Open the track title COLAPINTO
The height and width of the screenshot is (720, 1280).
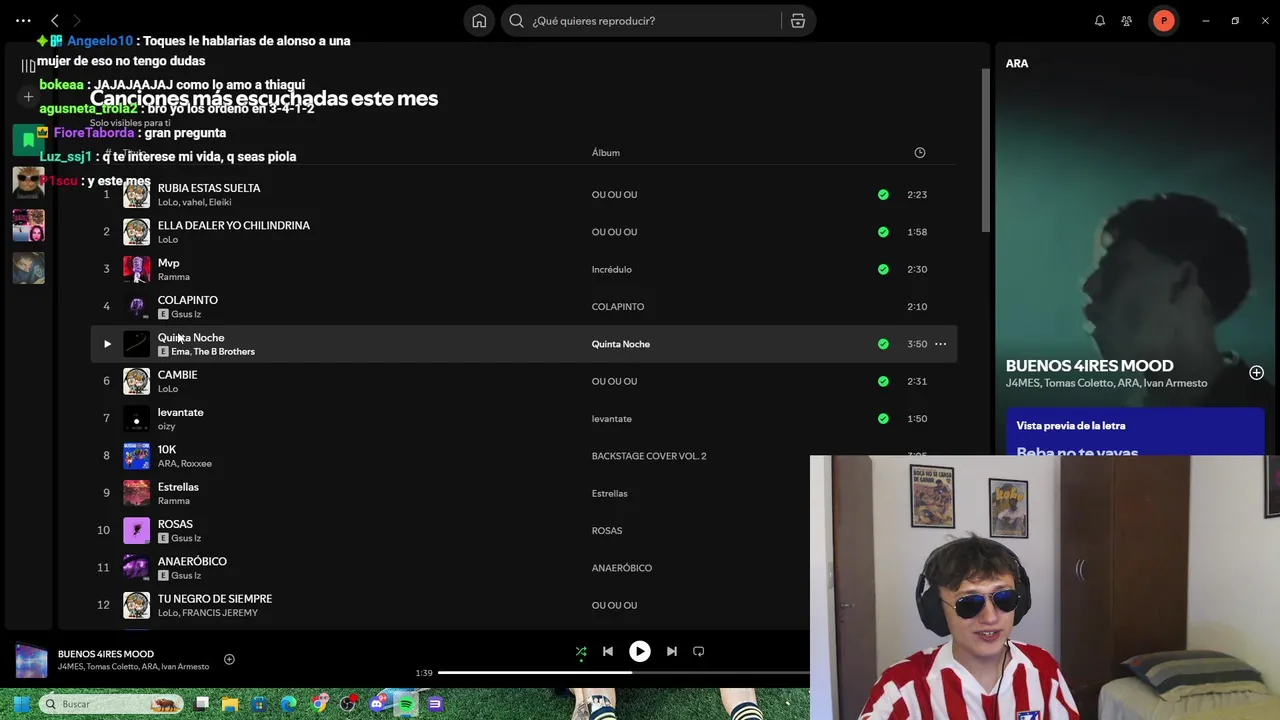(188, 300)
